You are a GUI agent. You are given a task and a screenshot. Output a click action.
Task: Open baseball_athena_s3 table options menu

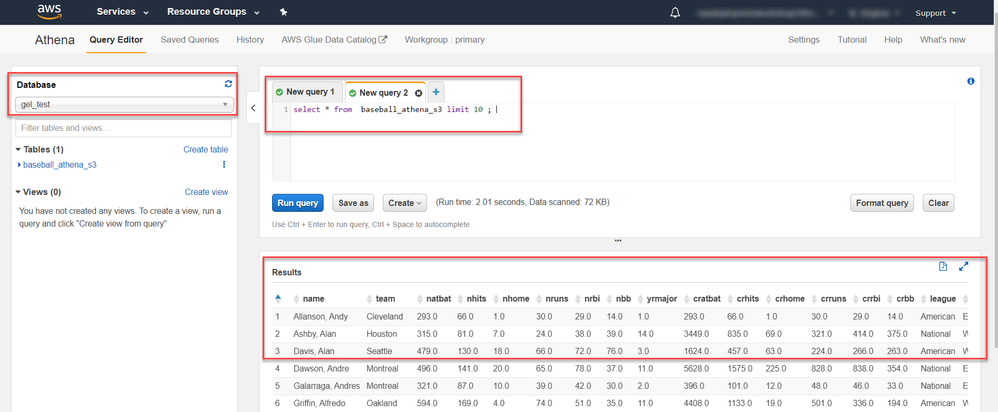coord(224,165)
